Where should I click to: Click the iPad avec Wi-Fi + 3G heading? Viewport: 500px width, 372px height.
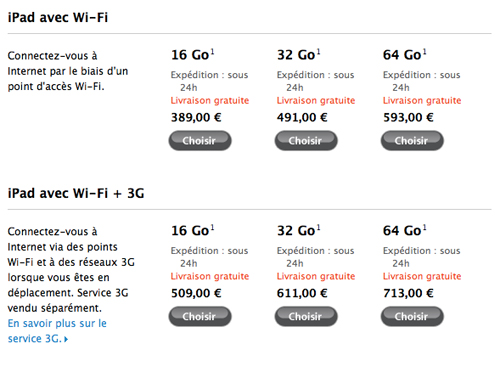click(76, 193)
